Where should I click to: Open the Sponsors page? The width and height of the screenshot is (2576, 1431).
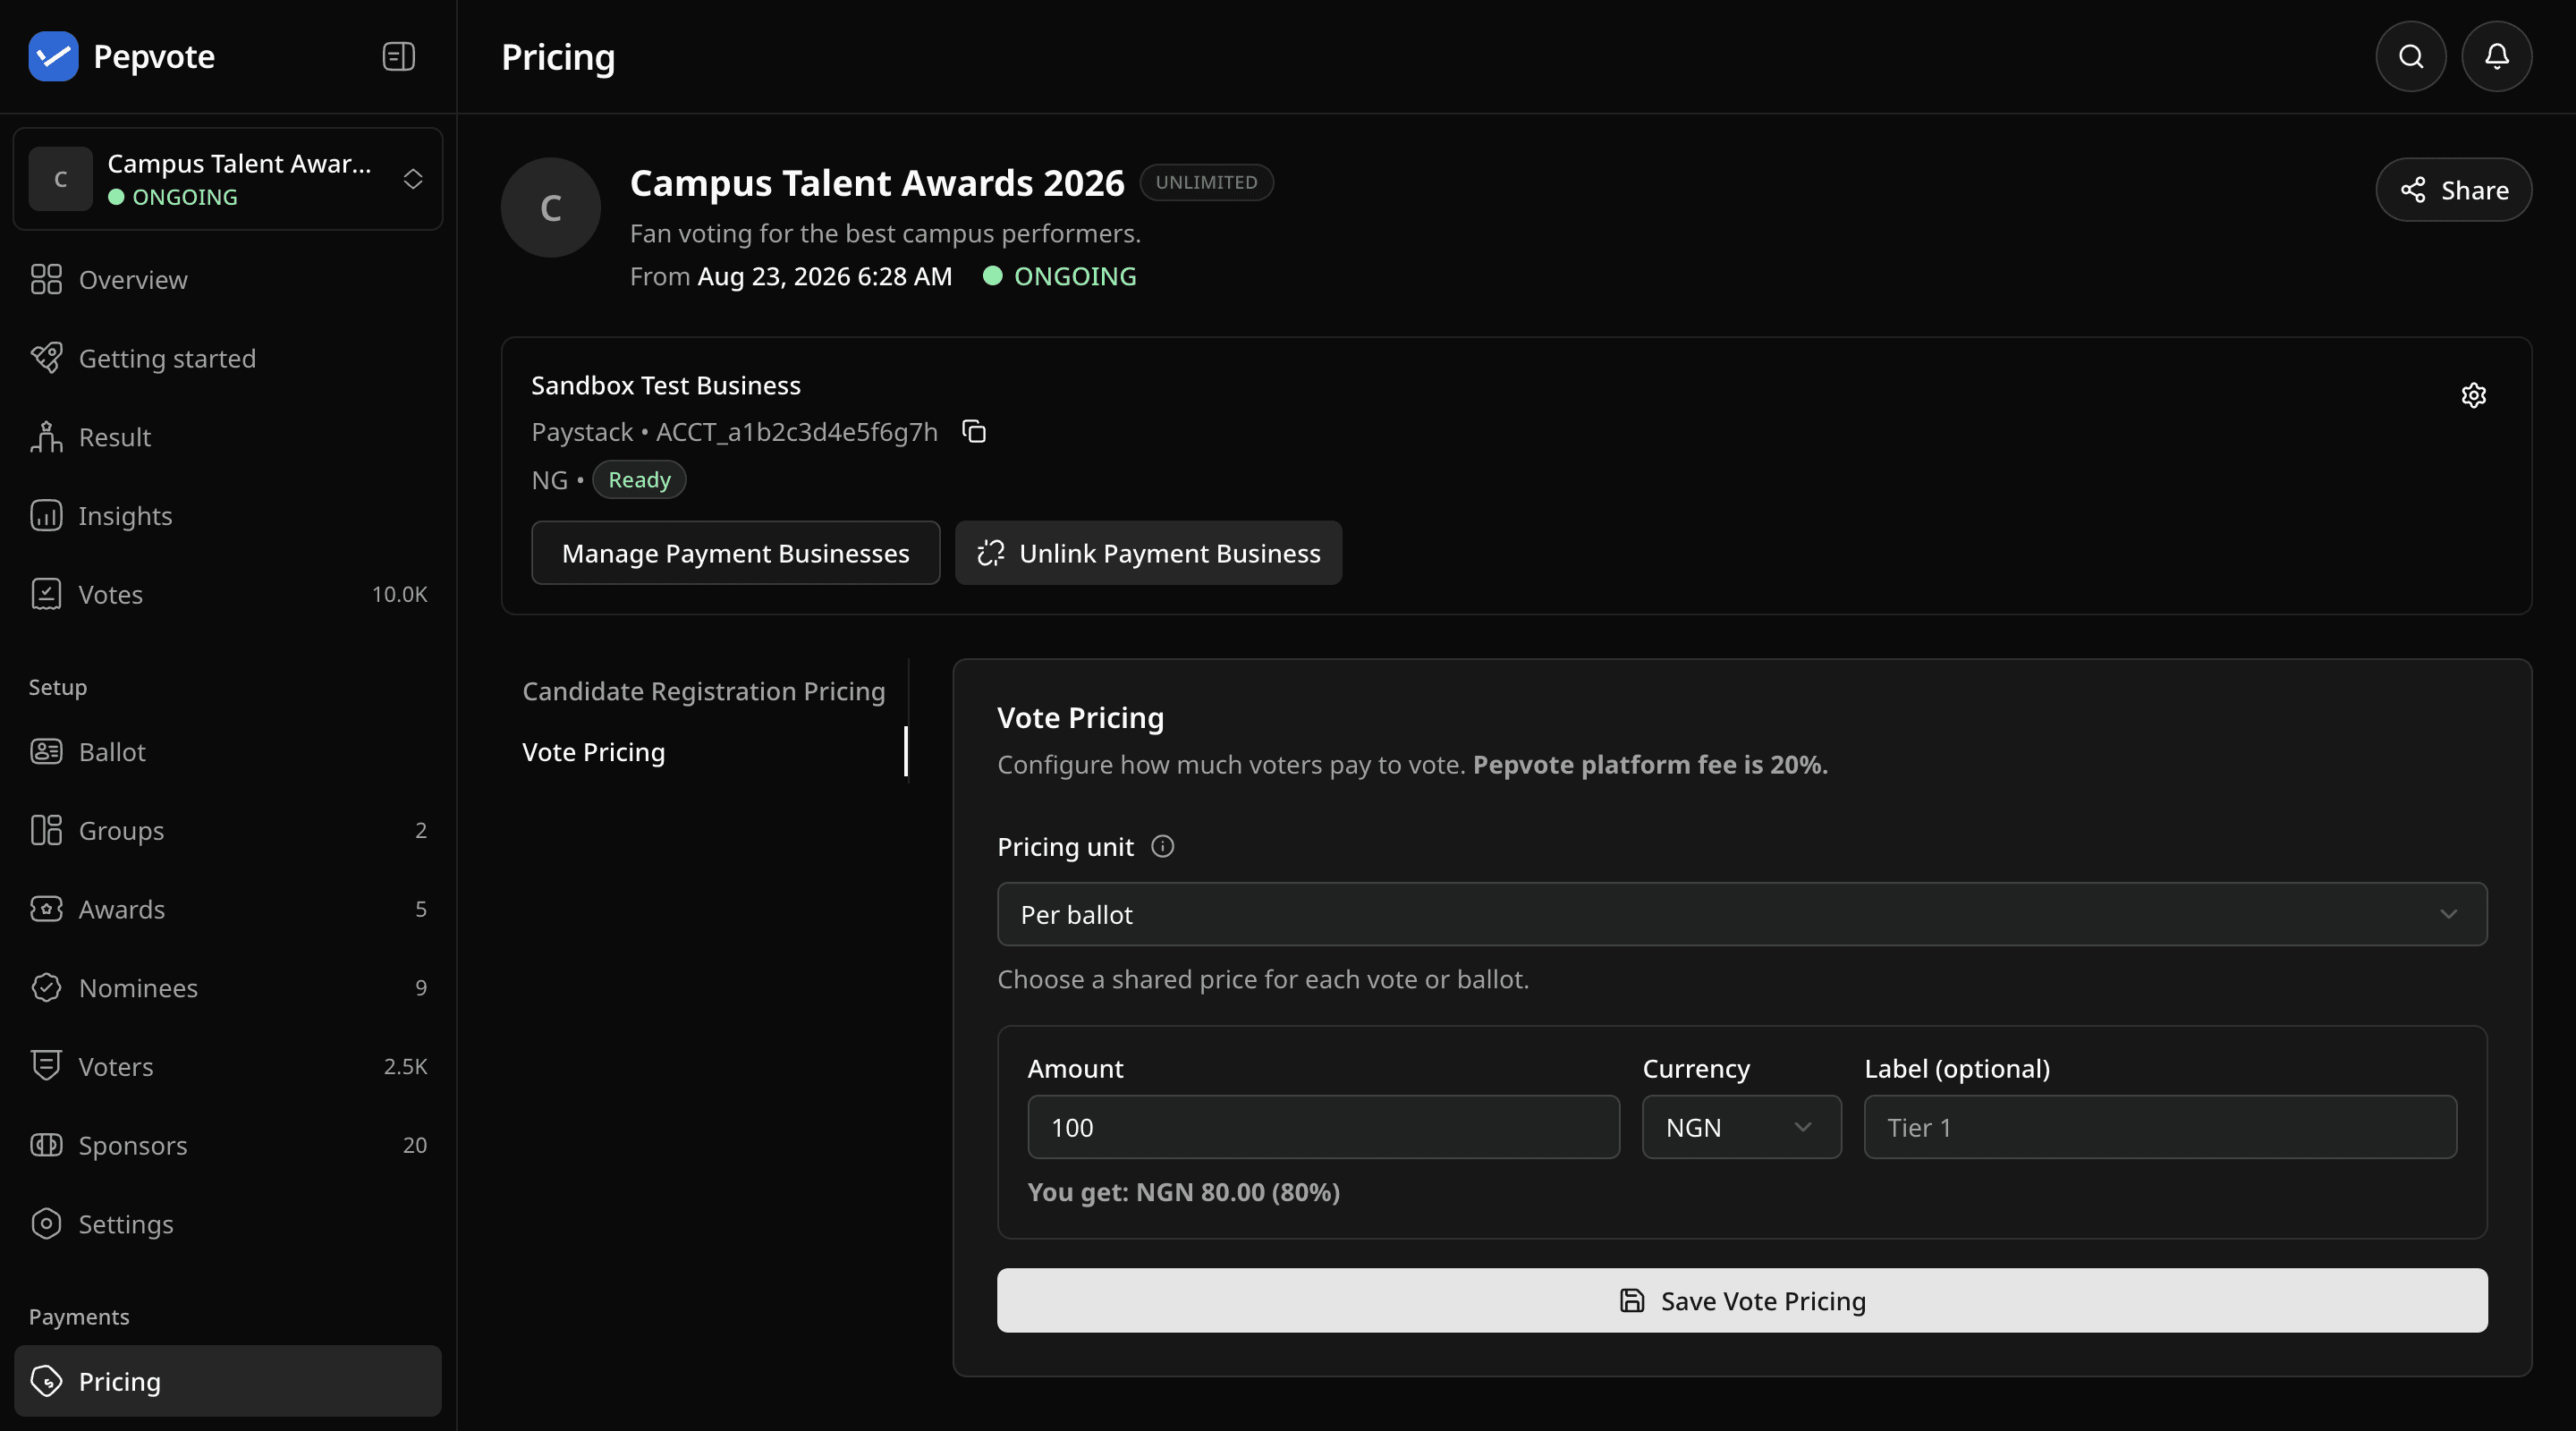(x=228, y=1145)
